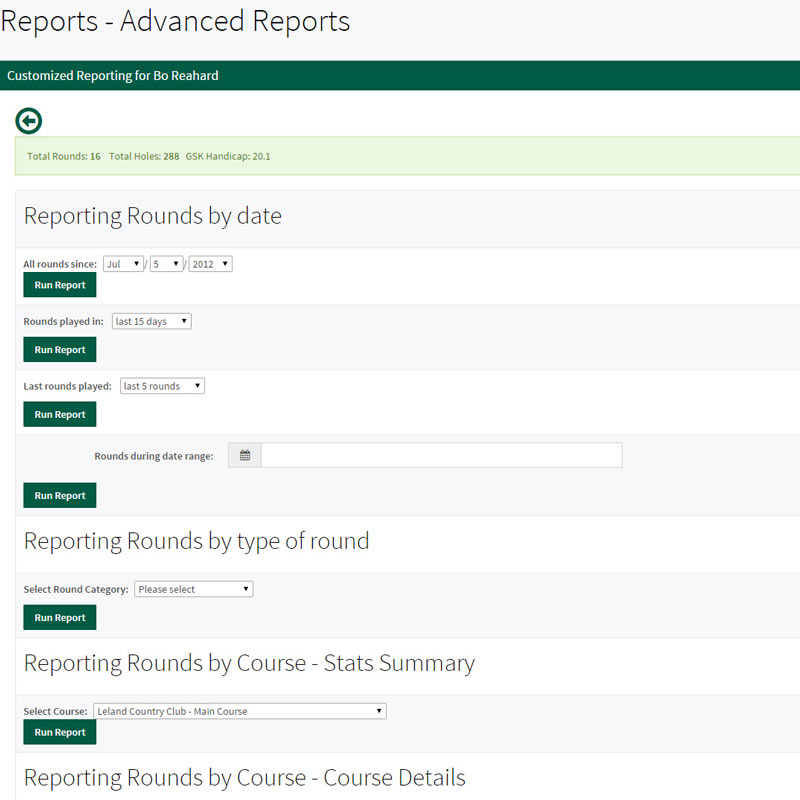Click into the date range text field
The image size is (800, 800).
click(441, 456)
